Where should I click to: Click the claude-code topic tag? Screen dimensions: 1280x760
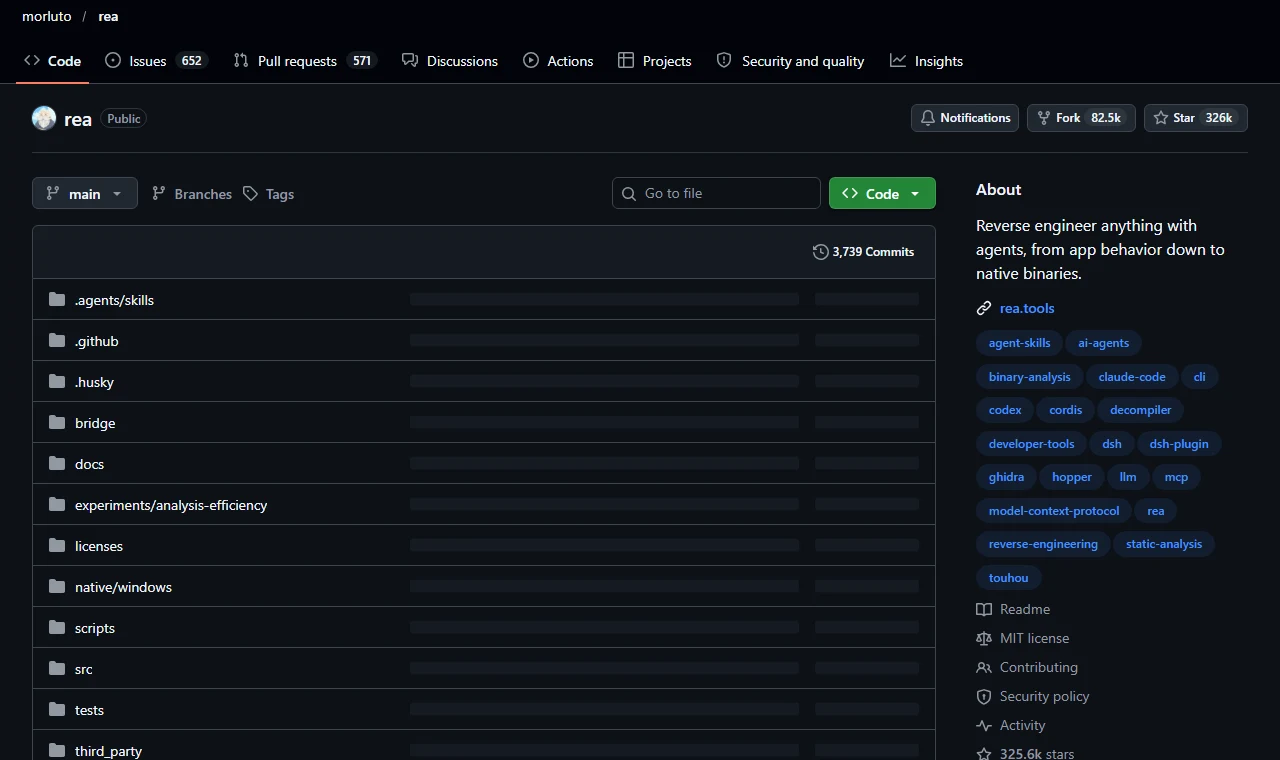tap(1132, 377)
